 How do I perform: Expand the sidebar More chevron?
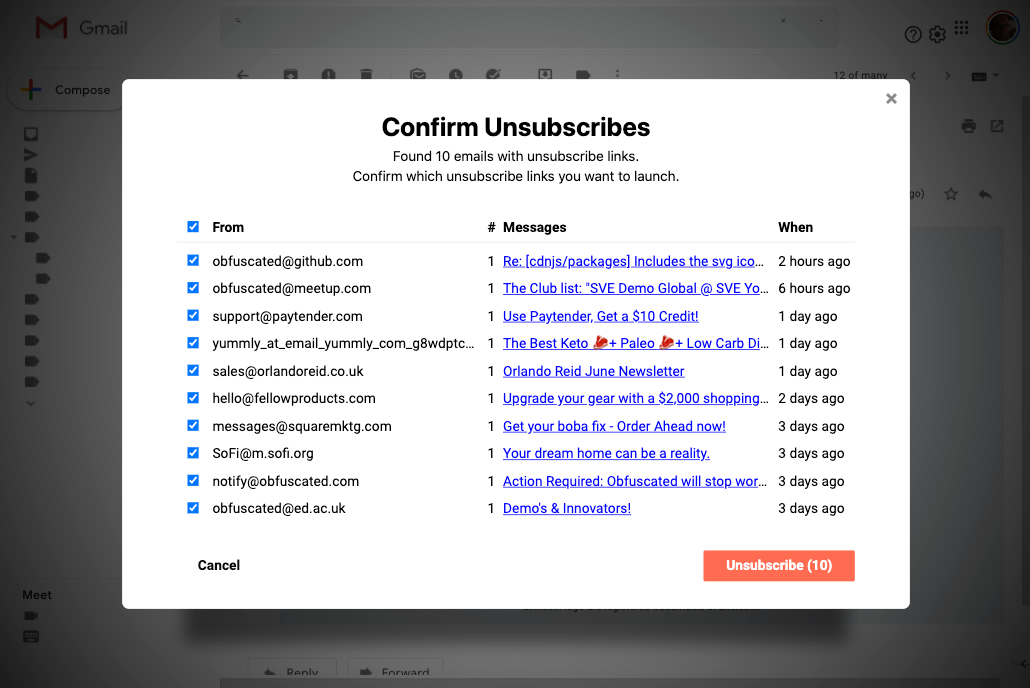click(31, 403)
